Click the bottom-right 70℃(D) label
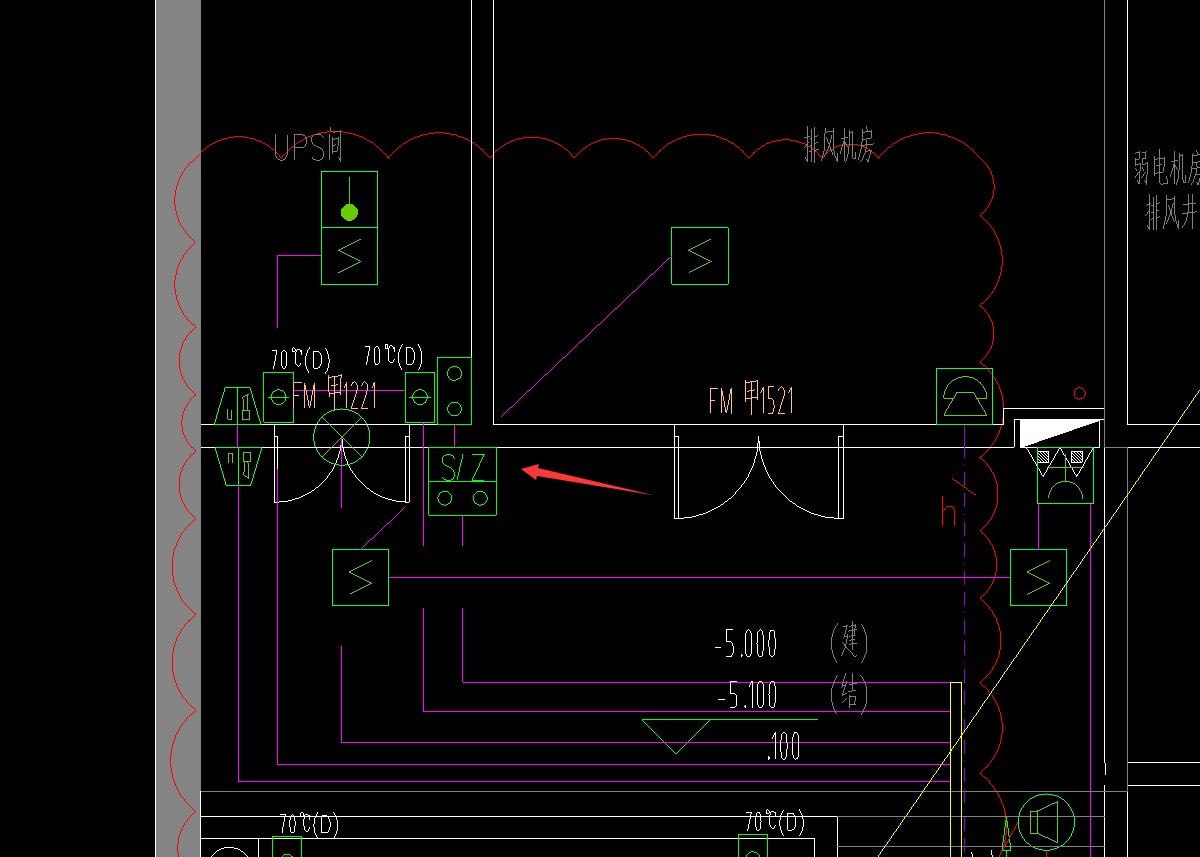This screenshot has height=857, width=1200. pos(775,823)
